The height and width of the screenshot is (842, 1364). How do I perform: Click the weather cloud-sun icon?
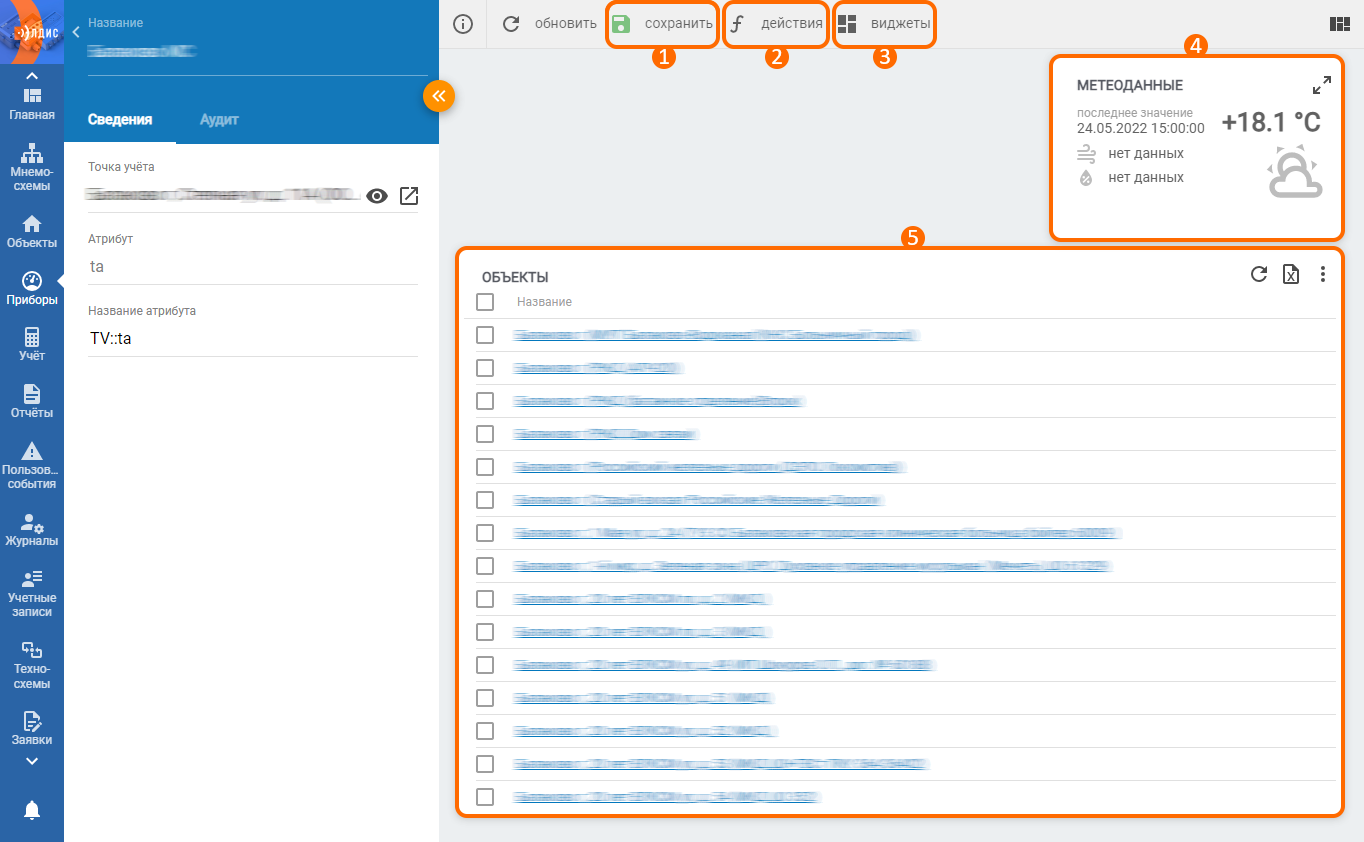click(1295, 172)
